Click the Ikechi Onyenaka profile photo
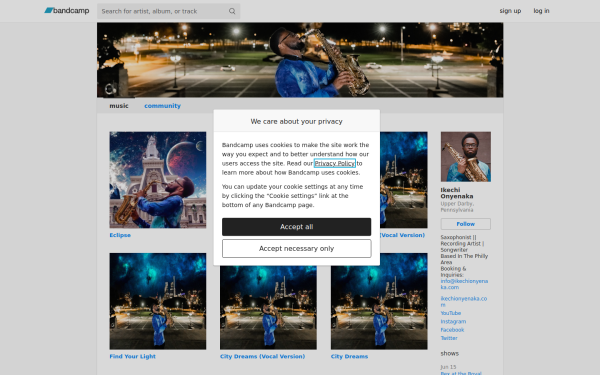 pos(466,157)
